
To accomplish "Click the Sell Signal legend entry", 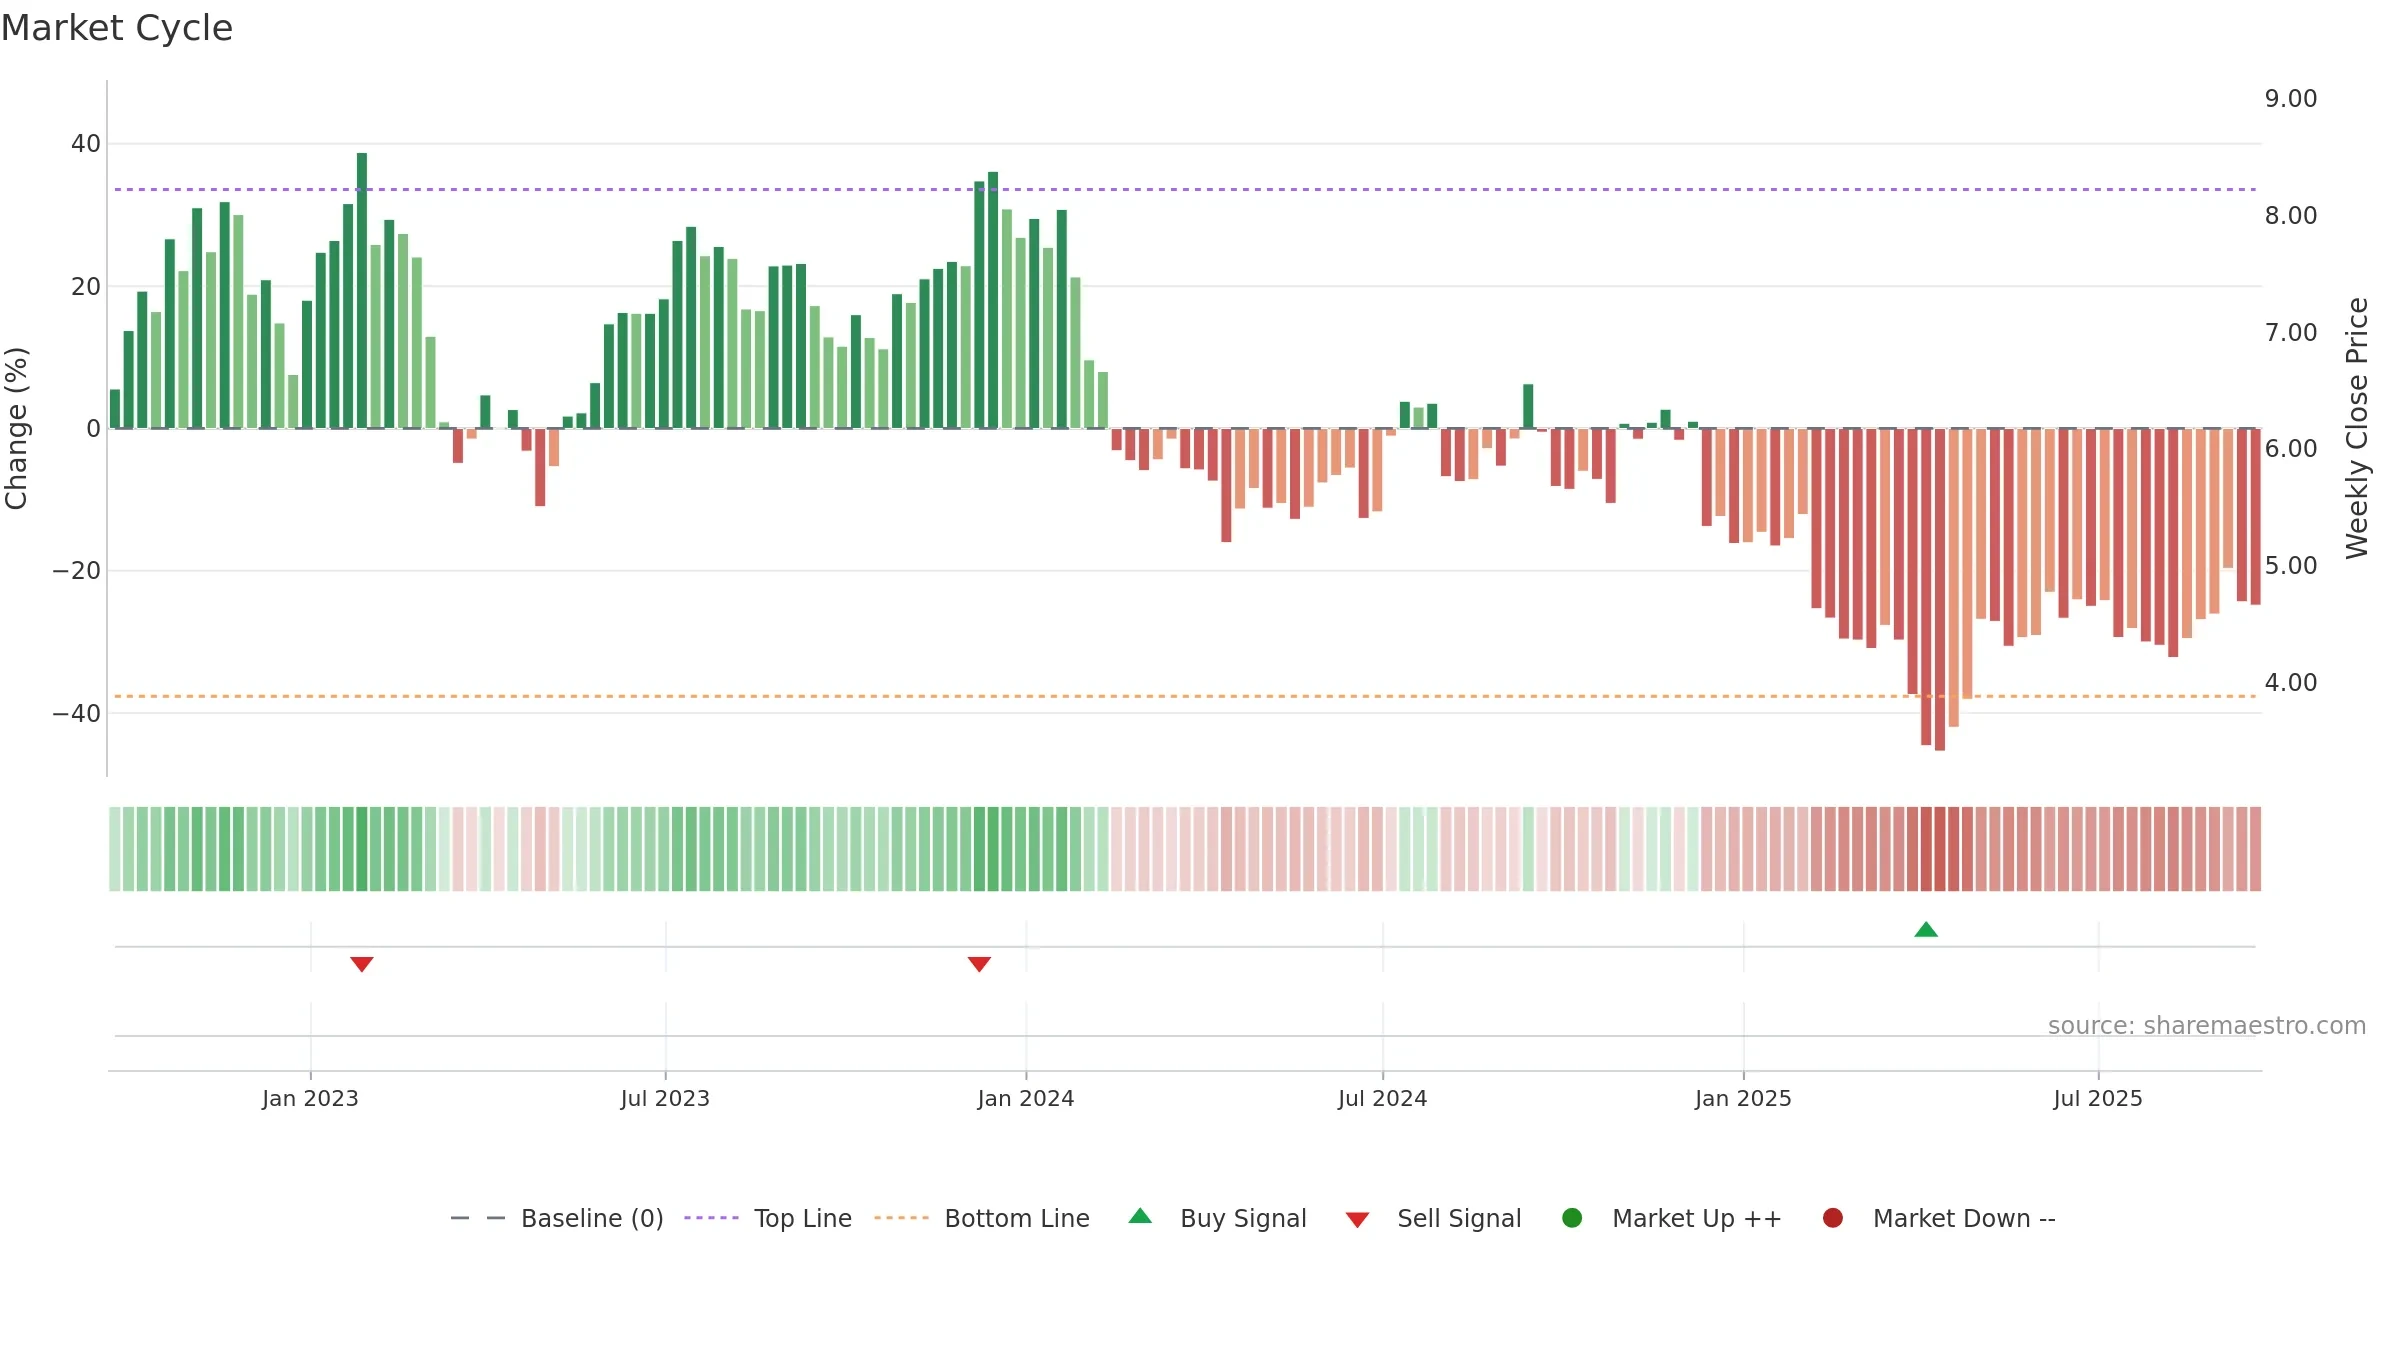I will [1434, 1218].
